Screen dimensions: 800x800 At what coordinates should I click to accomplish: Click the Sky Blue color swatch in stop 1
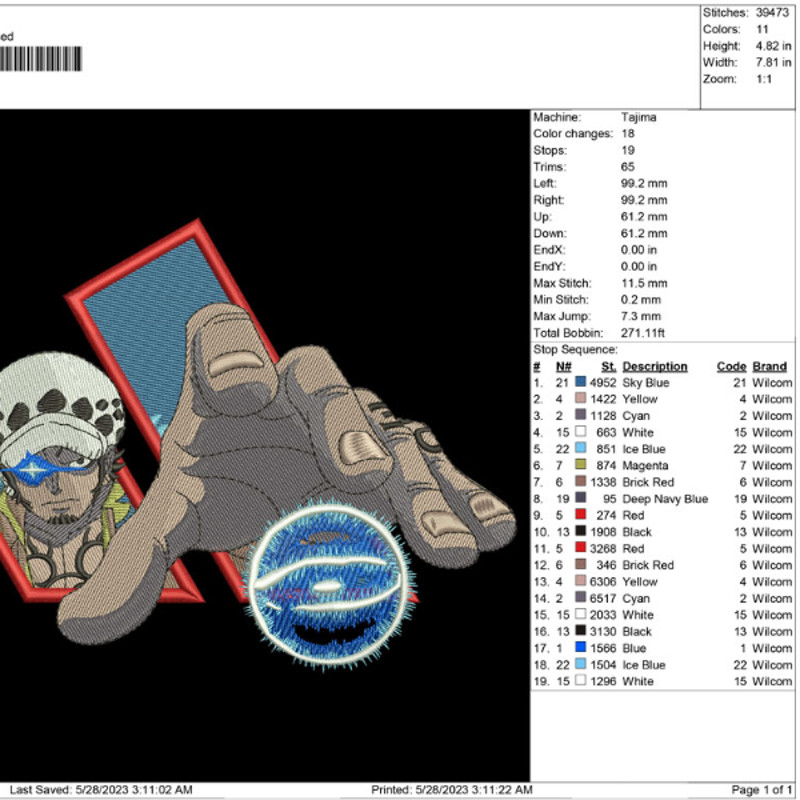[580, 383]
